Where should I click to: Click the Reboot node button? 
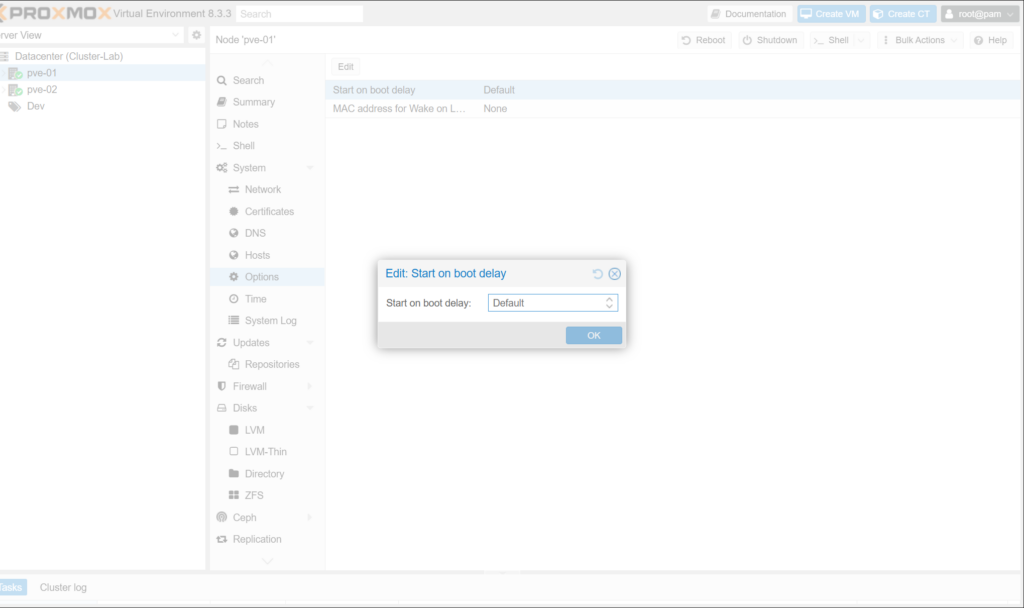(703, 40)
